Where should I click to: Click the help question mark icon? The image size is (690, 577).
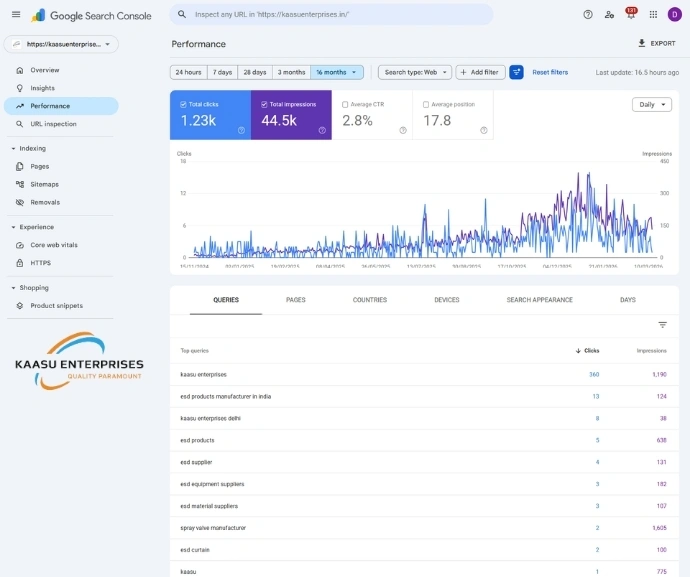click(587, 15)
